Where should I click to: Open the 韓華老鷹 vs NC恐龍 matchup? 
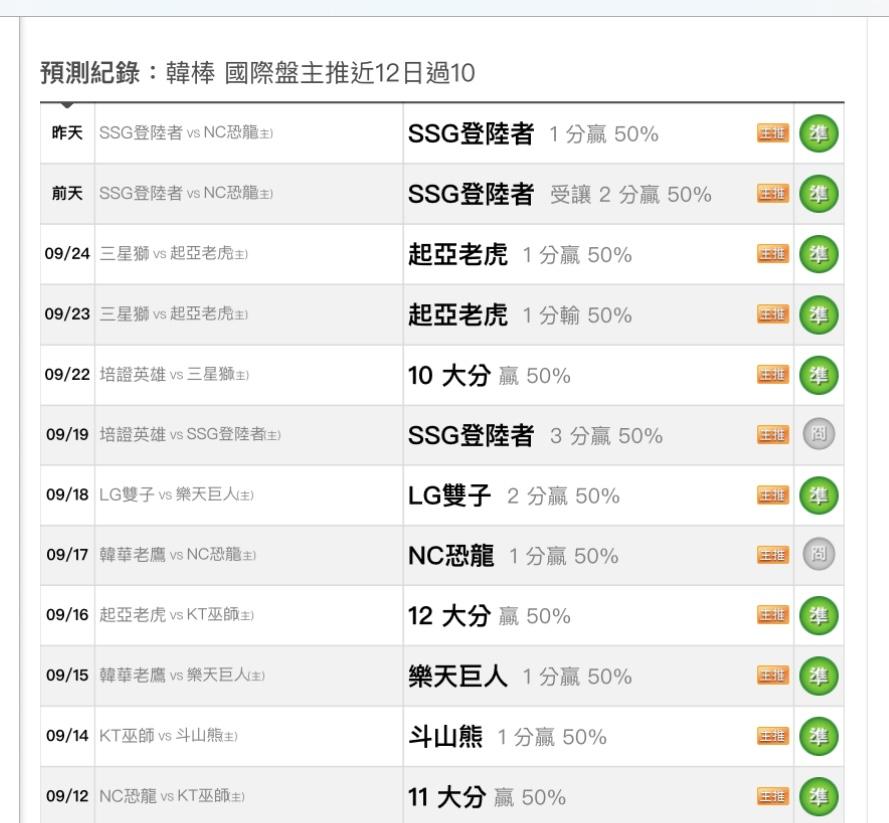(177, 554)
